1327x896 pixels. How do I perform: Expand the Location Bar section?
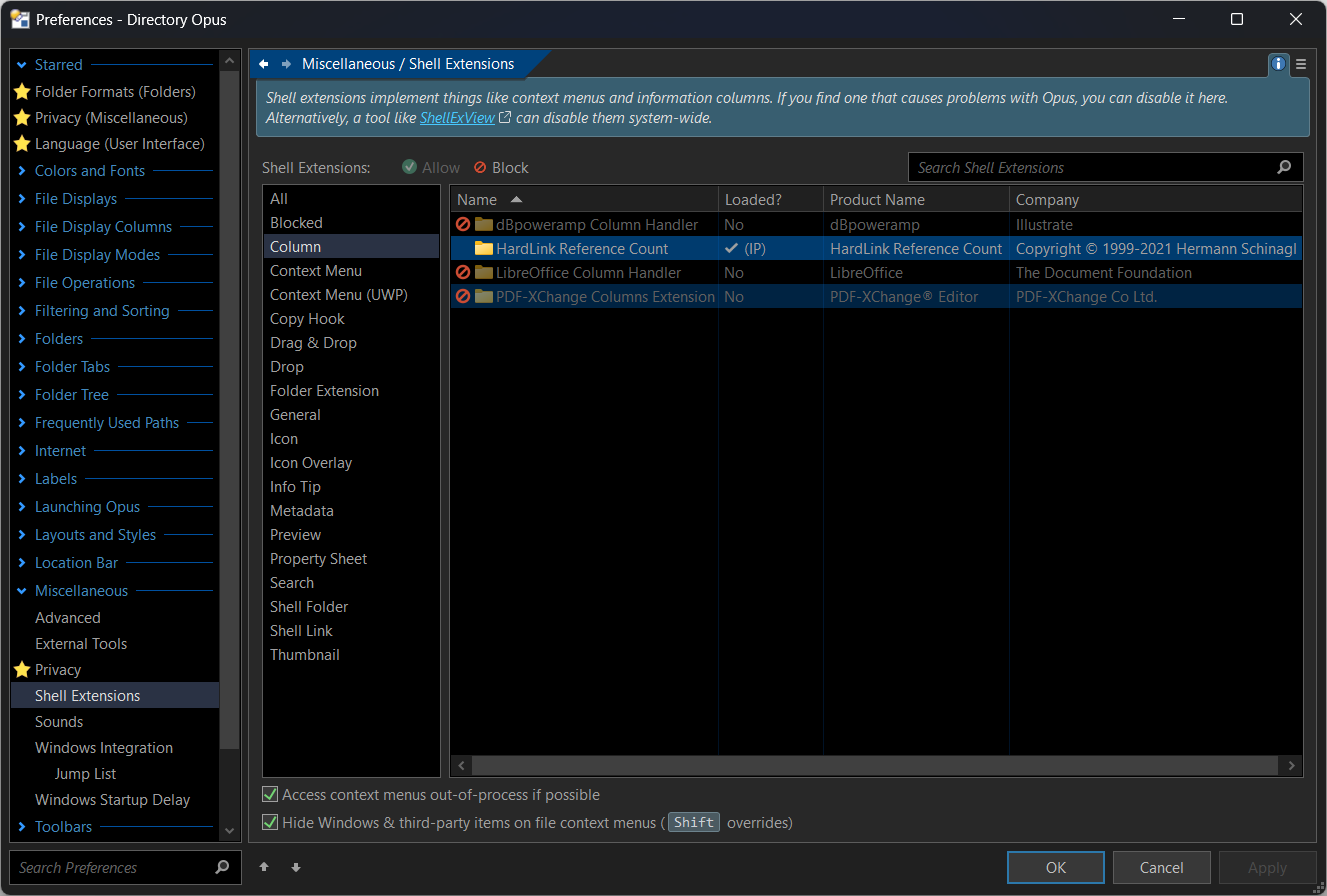pyautogui.click(x=22, y=563)
